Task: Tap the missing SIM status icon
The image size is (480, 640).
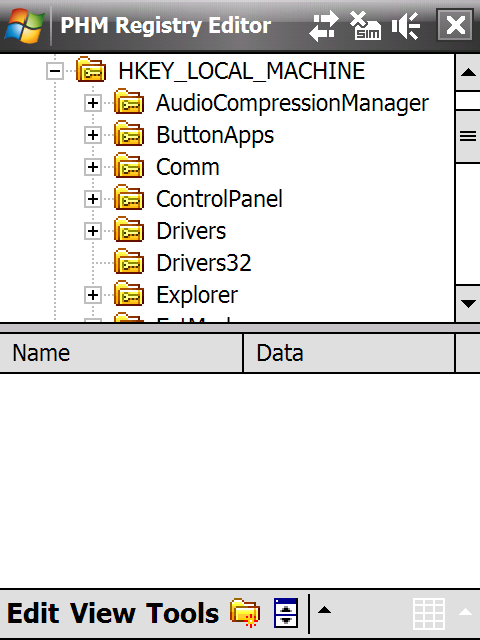Action: (366, 26)
